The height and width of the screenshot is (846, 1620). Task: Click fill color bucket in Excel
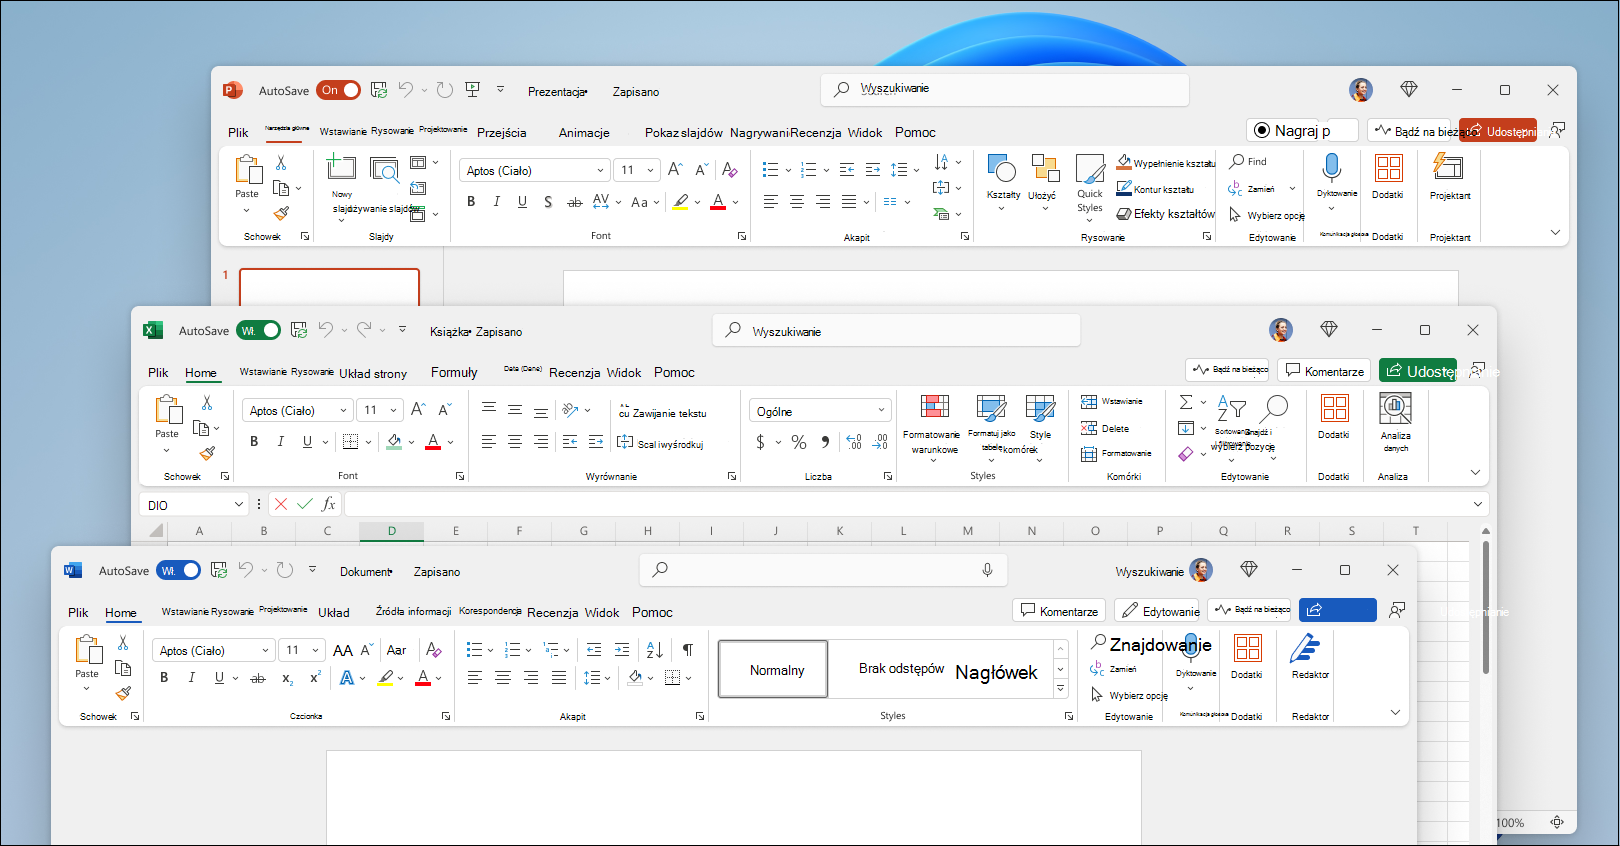click(x=394, y=441)
